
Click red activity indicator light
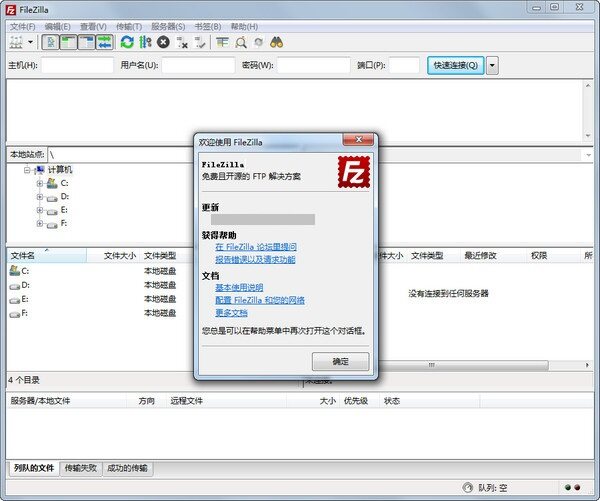point(577,487)
